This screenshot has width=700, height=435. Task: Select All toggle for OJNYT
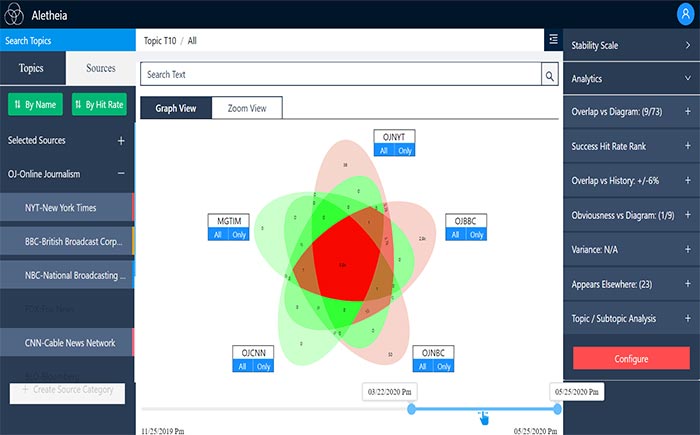click(x=383, y=151)
